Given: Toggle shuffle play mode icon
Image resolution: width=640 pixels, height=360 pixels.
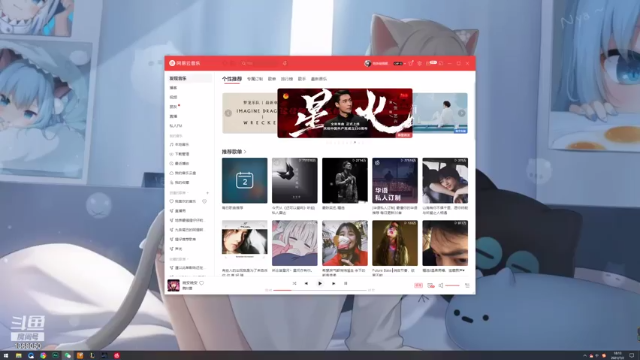Looking at the screenshot, I should tap(294, 283).
